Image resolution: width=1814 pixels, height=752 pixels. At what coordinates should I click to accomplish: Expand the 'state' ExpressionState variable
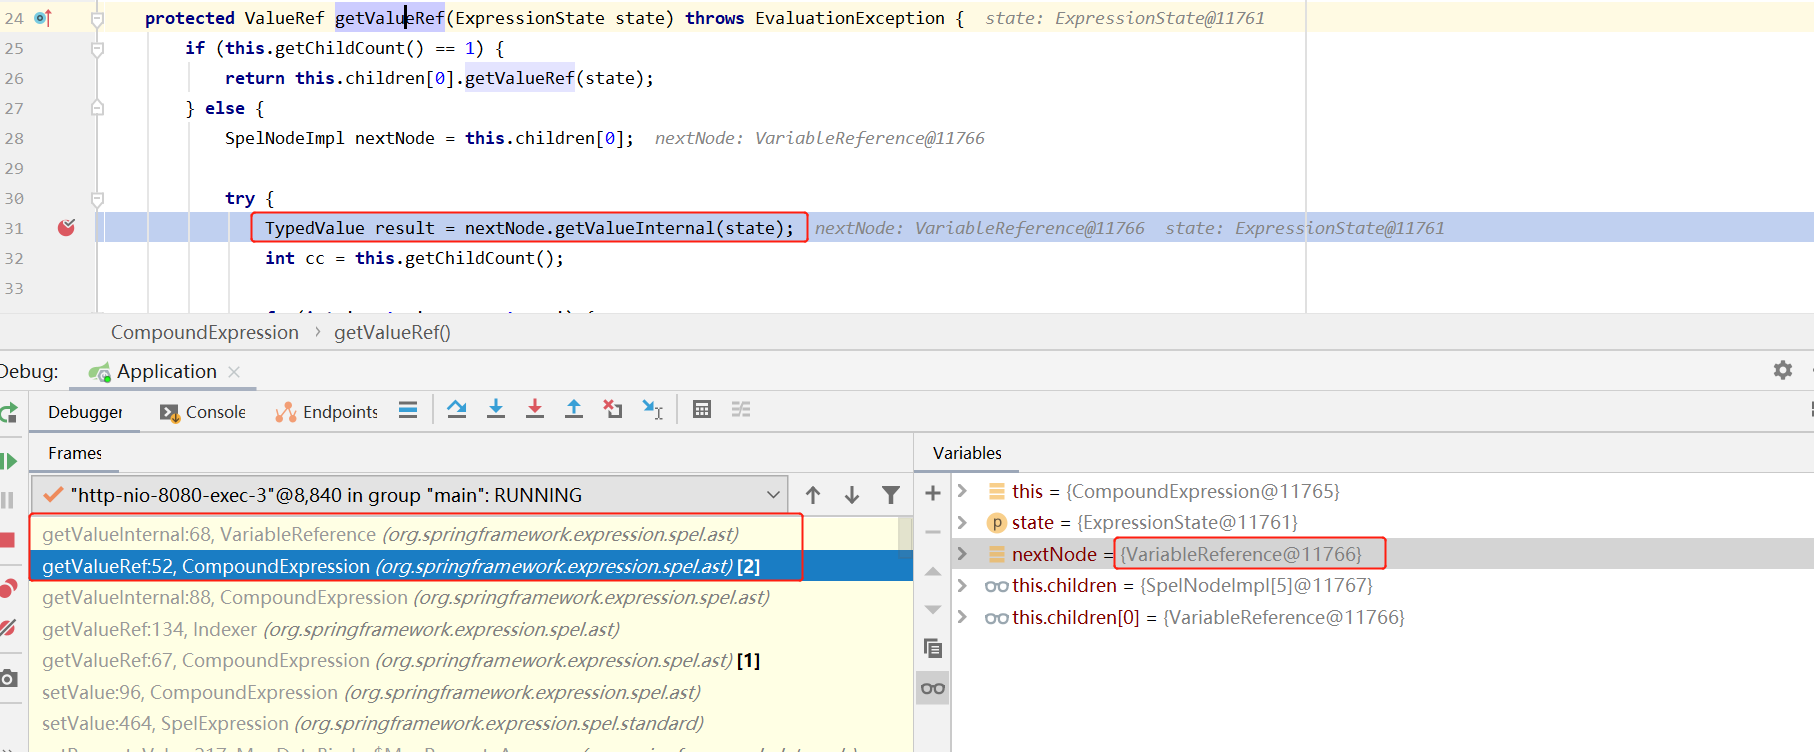coord(963,522)
